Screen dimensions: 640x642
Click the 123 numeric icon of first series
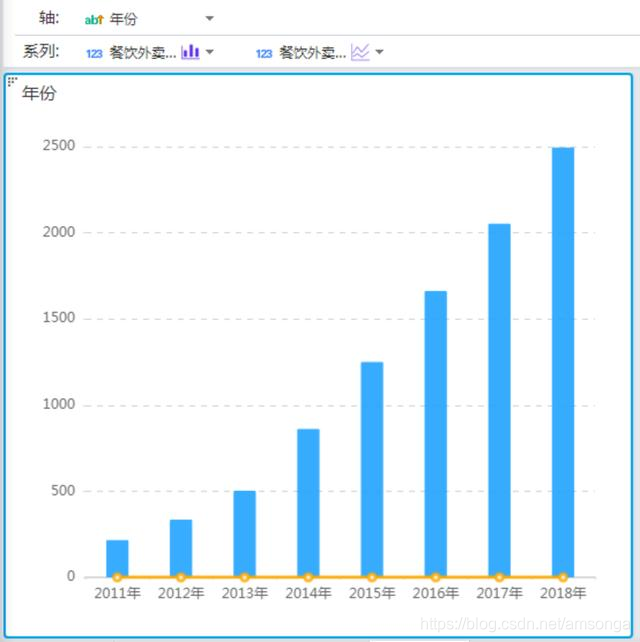[94, 53]
